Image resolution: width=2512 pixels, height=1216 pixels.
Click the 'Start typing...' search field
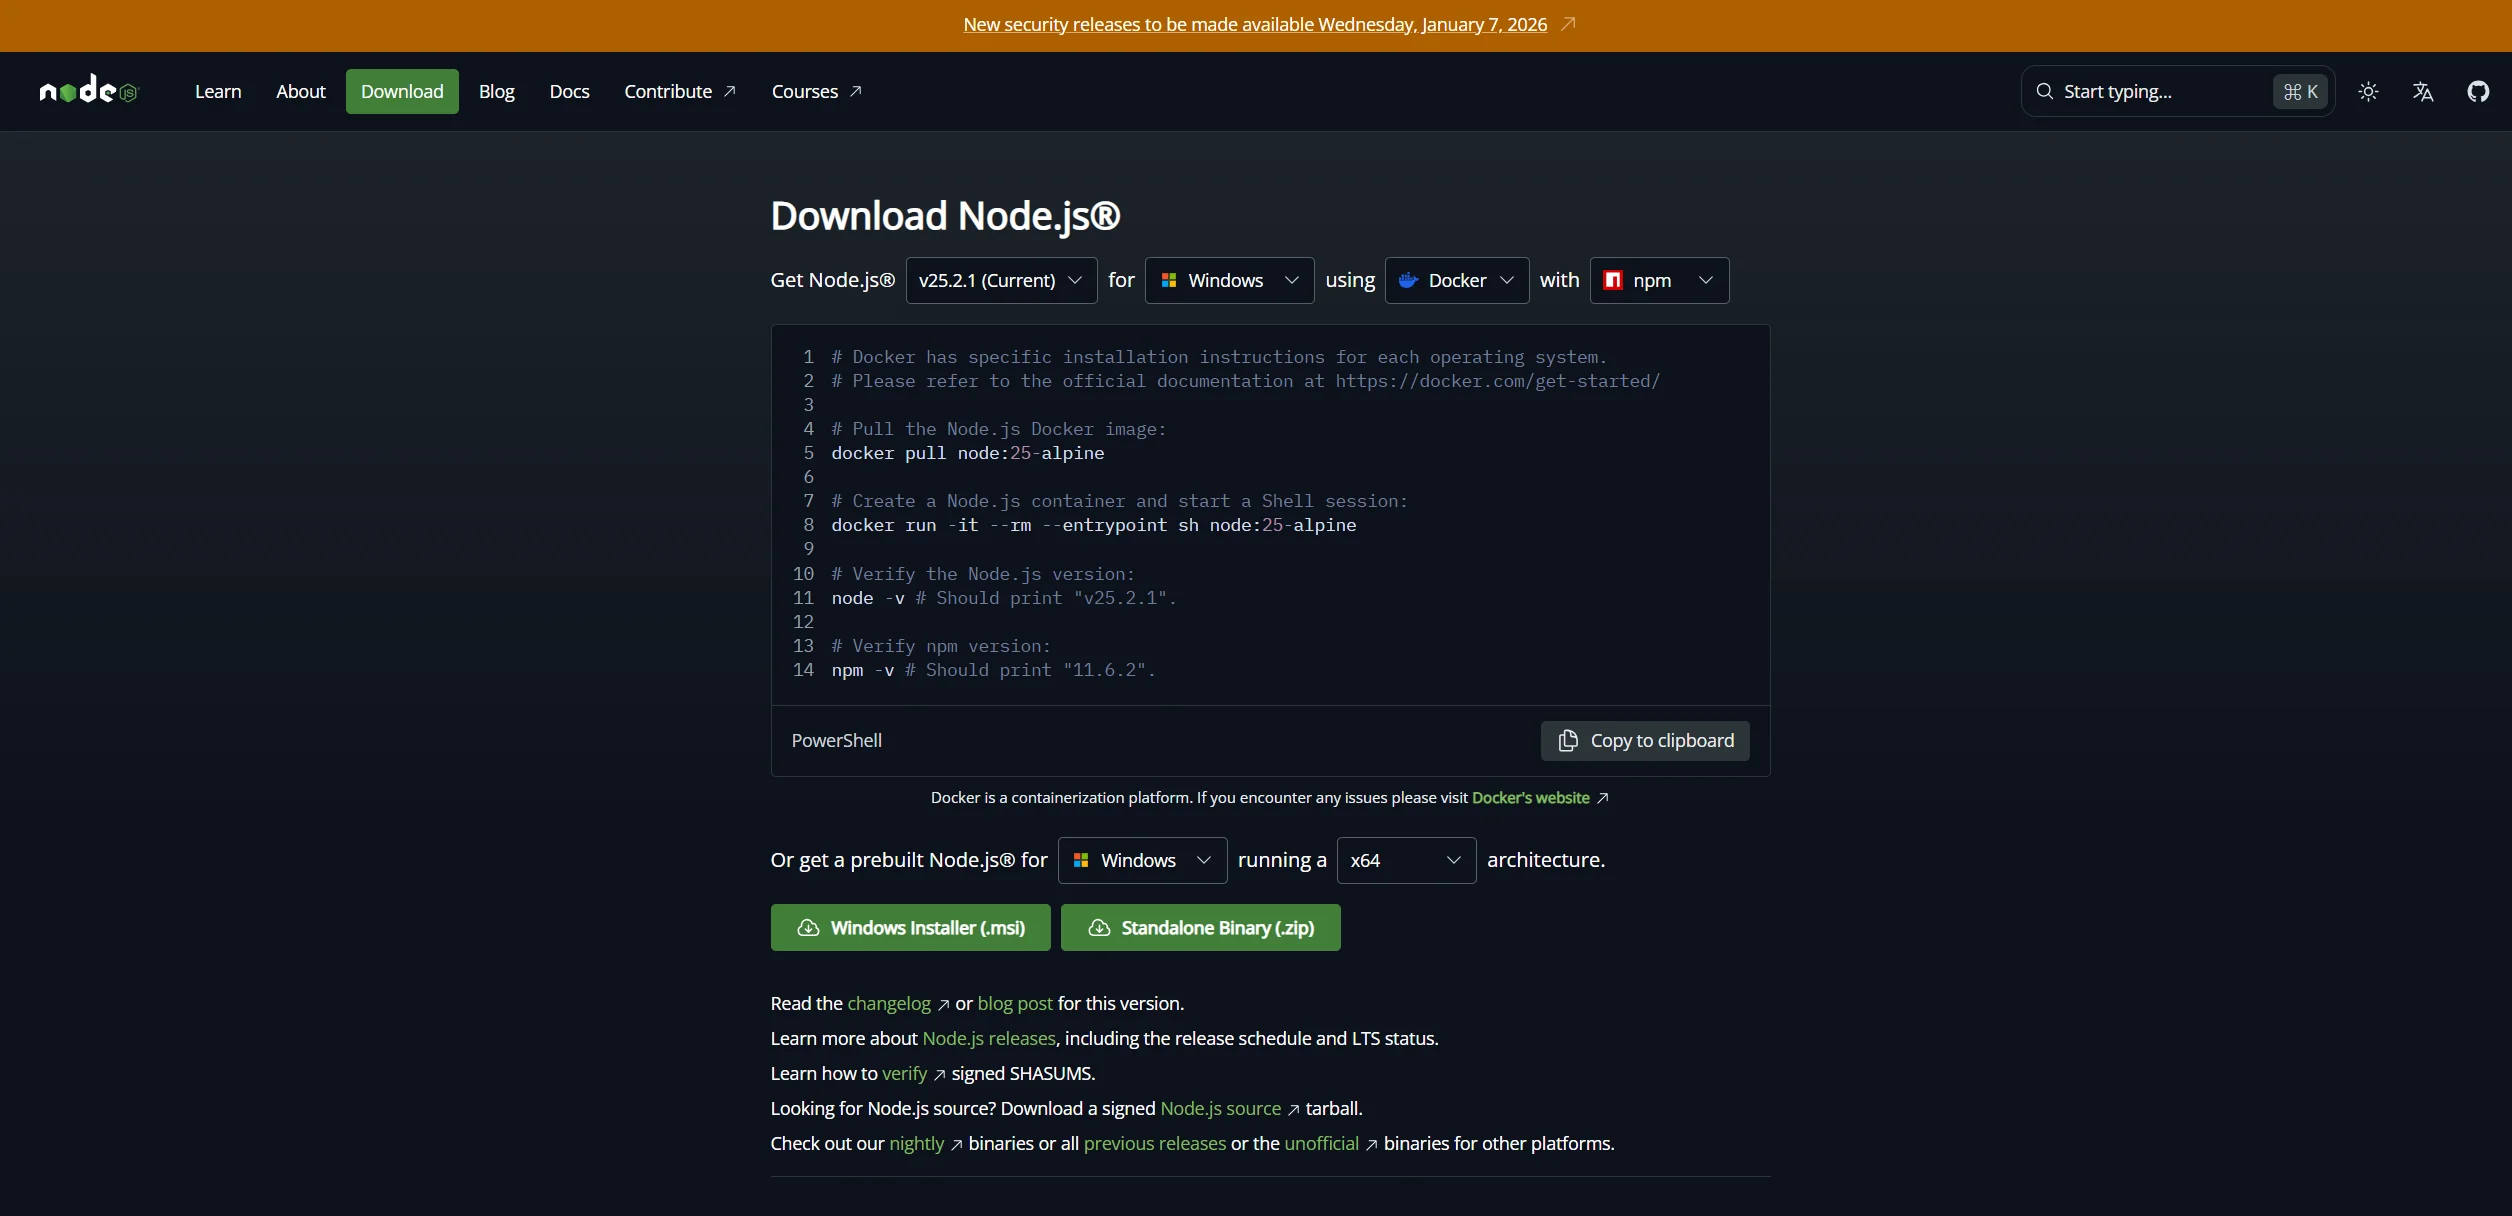tap(2120, 91)
